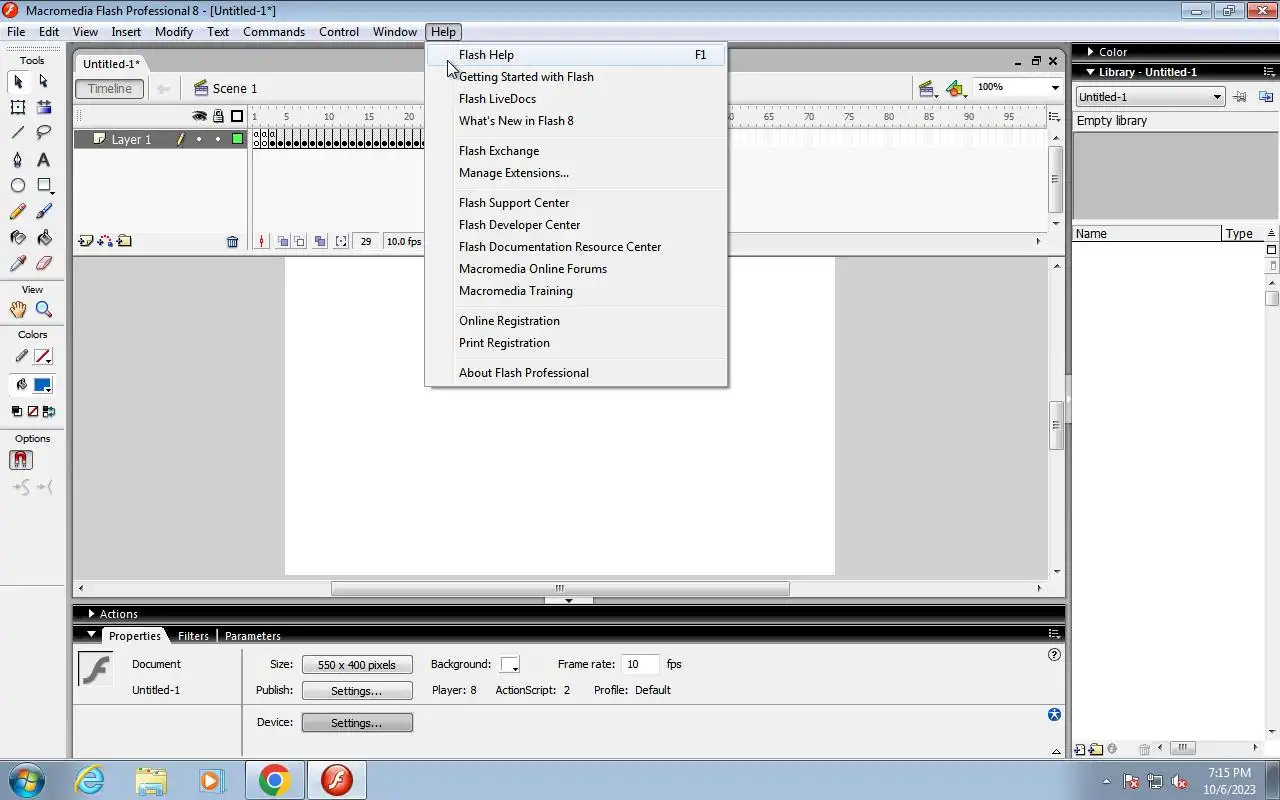Select the Paint Bucket tool

44,238
